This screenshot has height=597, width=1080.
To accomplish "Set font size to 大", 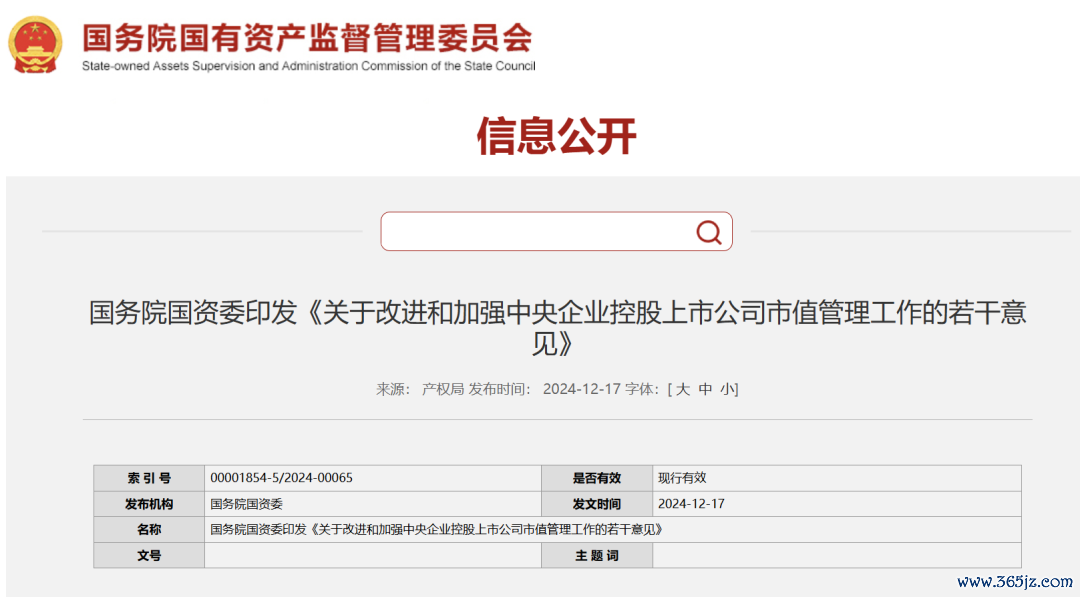I will click(683, 389).
